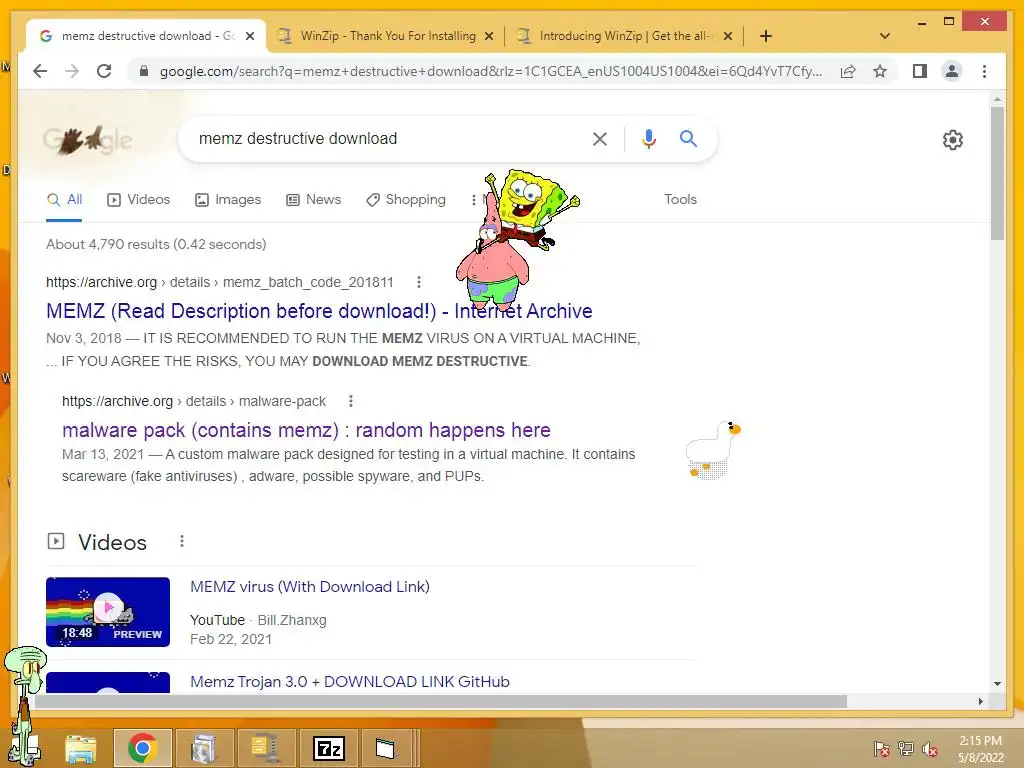The height and width of the screenshot is (768, 1024).
Task: Open options for memz_batch_code result
Action: click(x=419, y=282)
